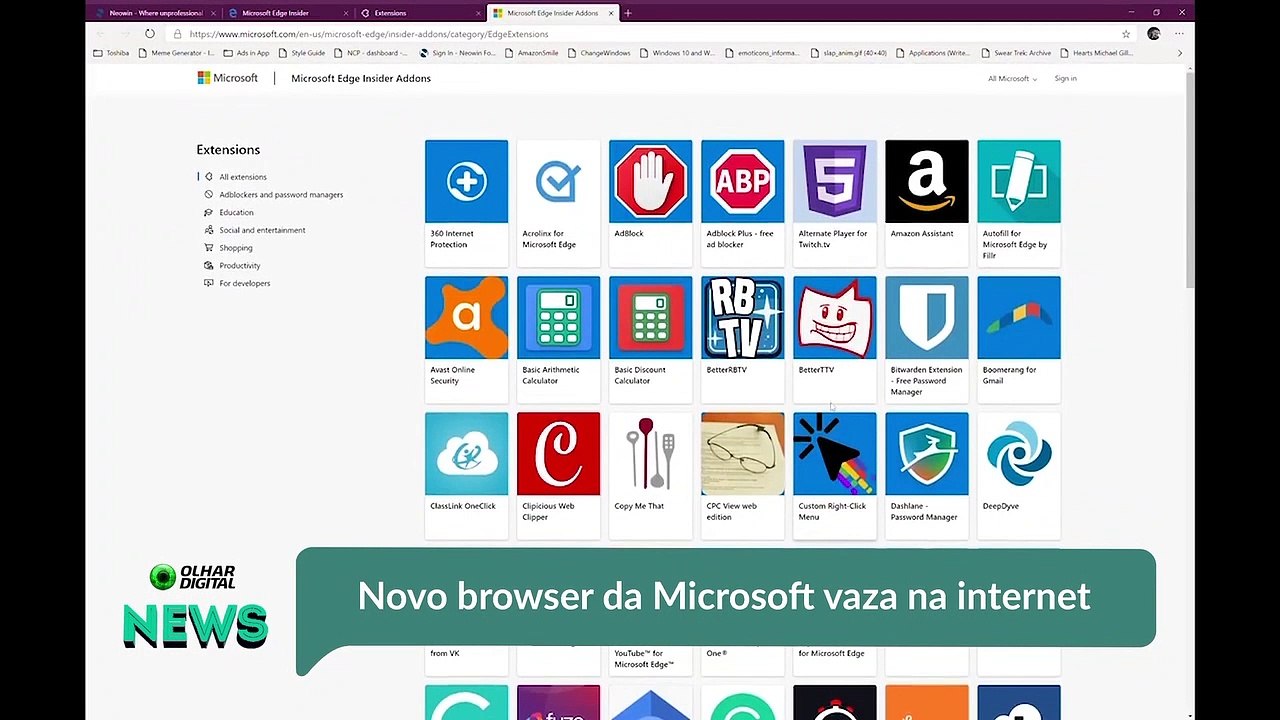The height and width of the screenshot is (720, 1280).
Task: Open the AmazonSmile bookmark
Action: (532, 53)
